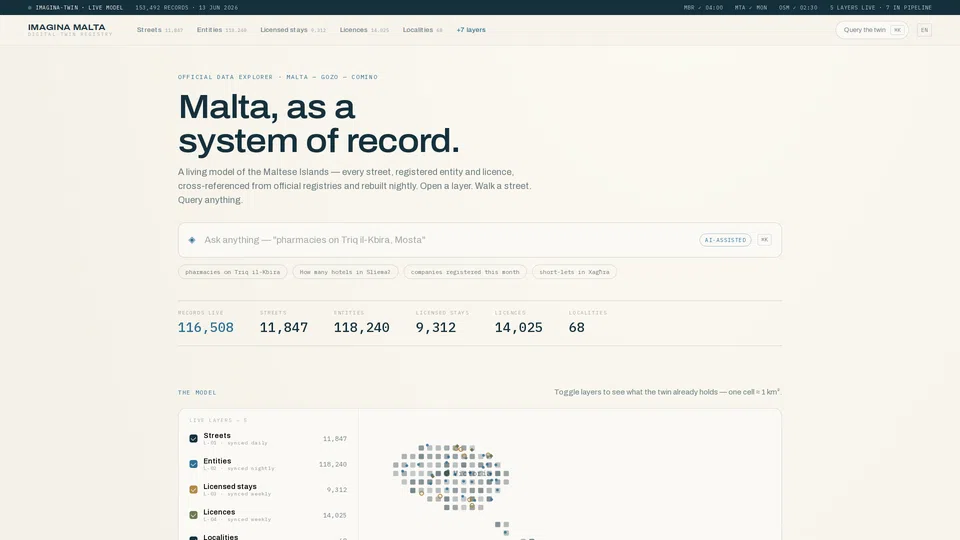Image resolution: width=960 pixels, height=540 pixels.
Task: Click the diamond icon in the search box
Action: [x=192, y=240]
